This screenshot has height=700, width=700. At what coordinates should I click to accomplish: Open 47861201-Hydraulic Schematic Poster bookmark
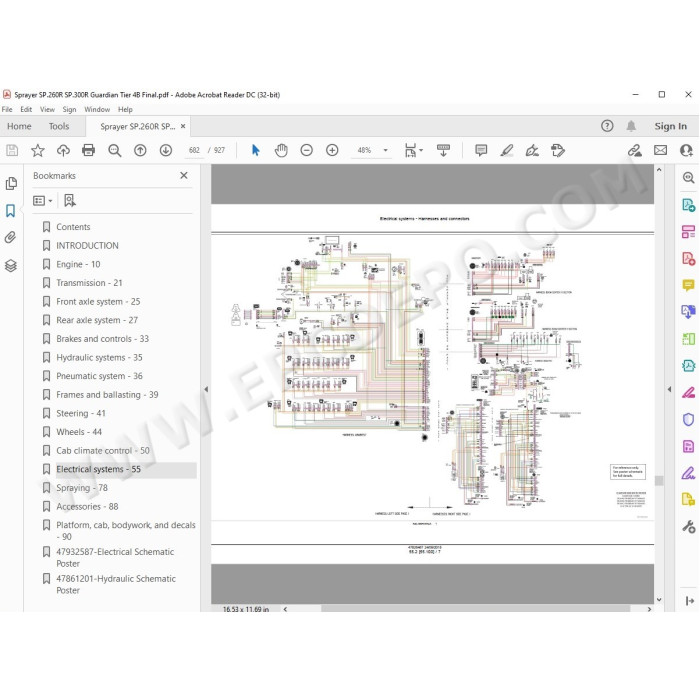click(116, 584)
